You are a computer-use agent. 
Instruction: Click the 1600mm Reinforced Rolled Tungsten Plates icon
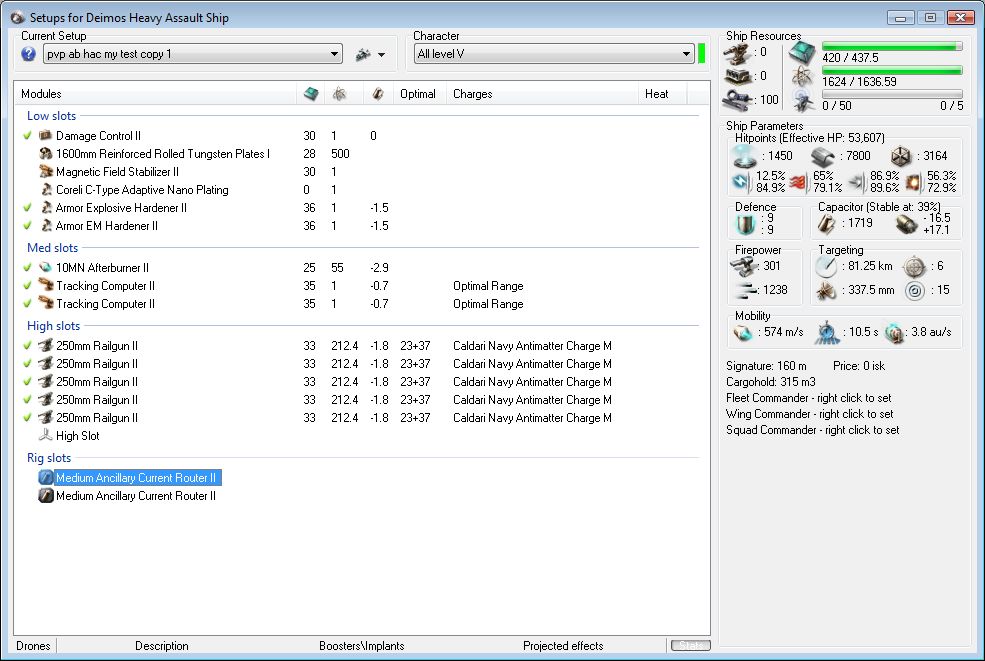[x=45, y=153]
